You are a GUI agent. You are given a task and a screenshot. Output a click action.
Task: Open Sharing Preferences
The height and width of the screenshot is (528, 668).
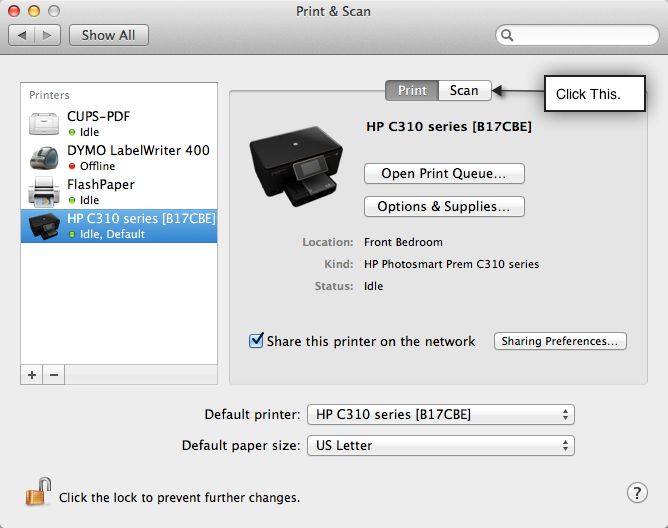pyautogui.click(x=560, y=341)
